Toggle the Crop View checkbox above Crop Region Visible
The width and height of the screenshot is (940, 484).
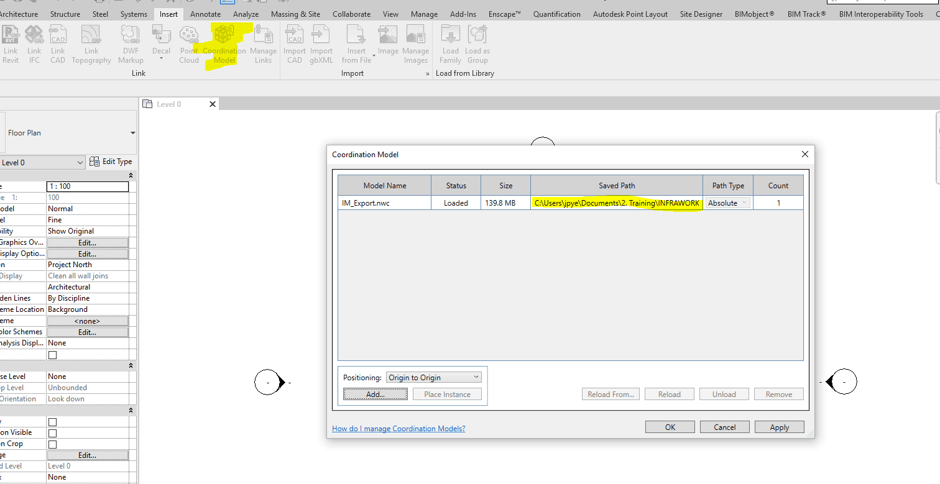(53, 422)
